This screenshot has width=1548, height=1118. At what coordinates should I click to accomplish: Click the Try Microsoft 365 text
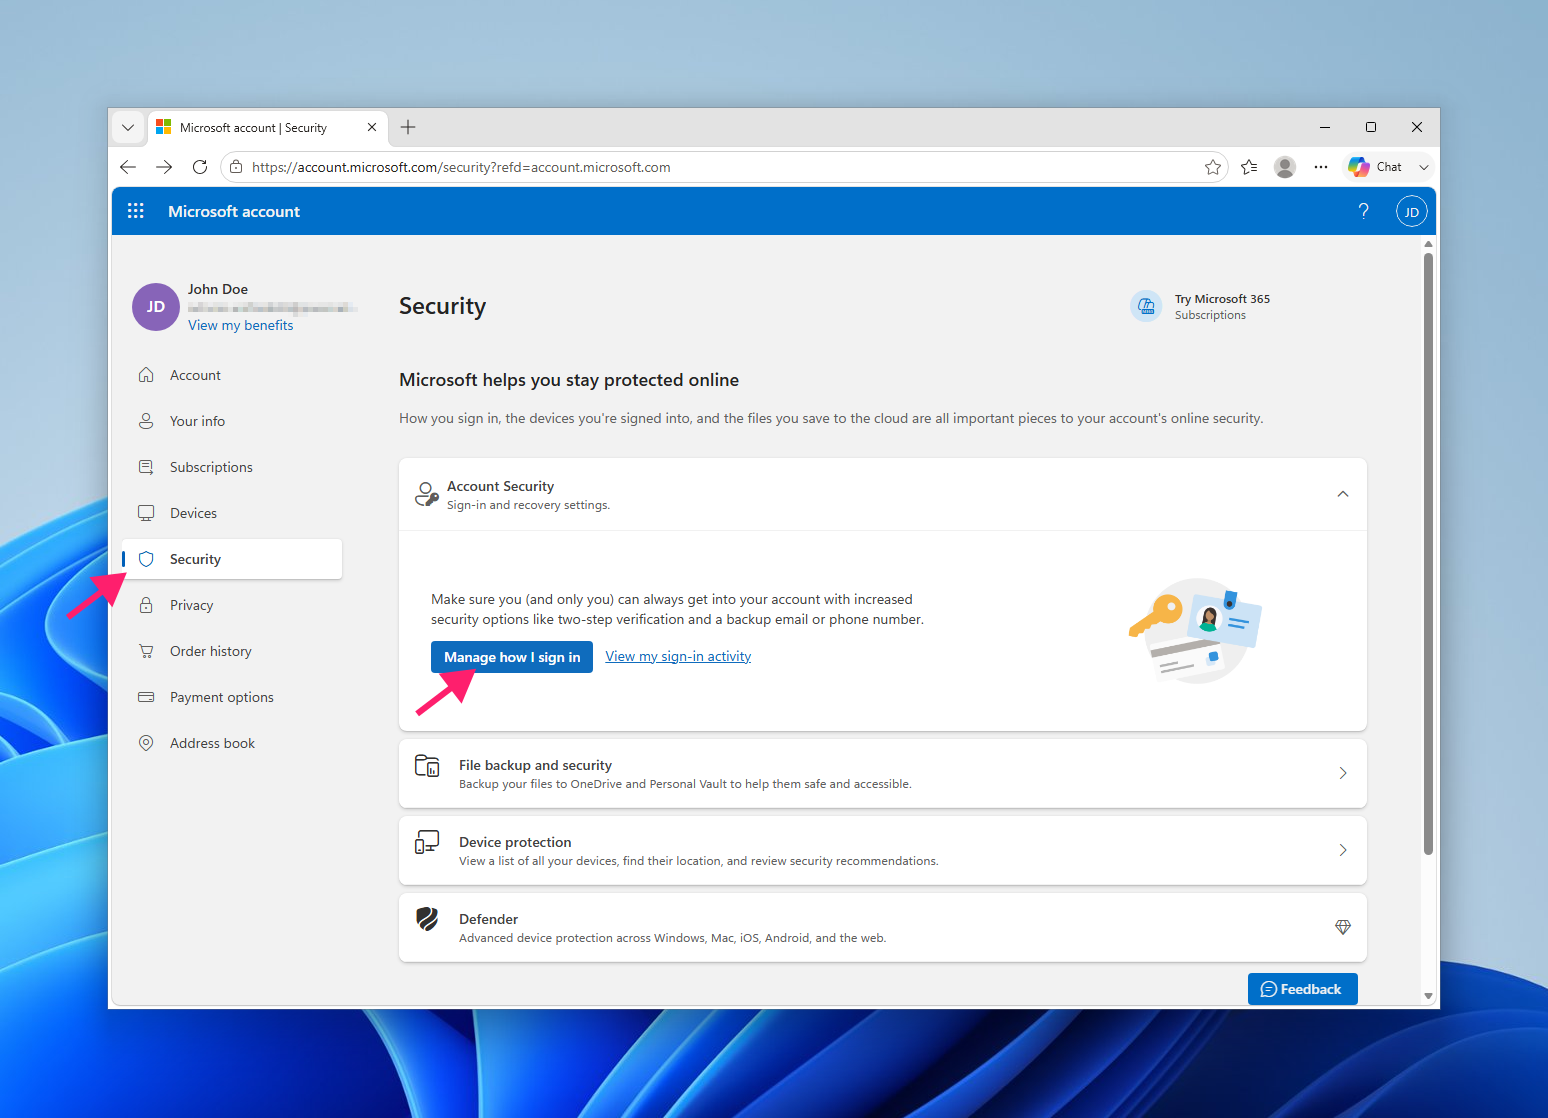point(1222,299)
